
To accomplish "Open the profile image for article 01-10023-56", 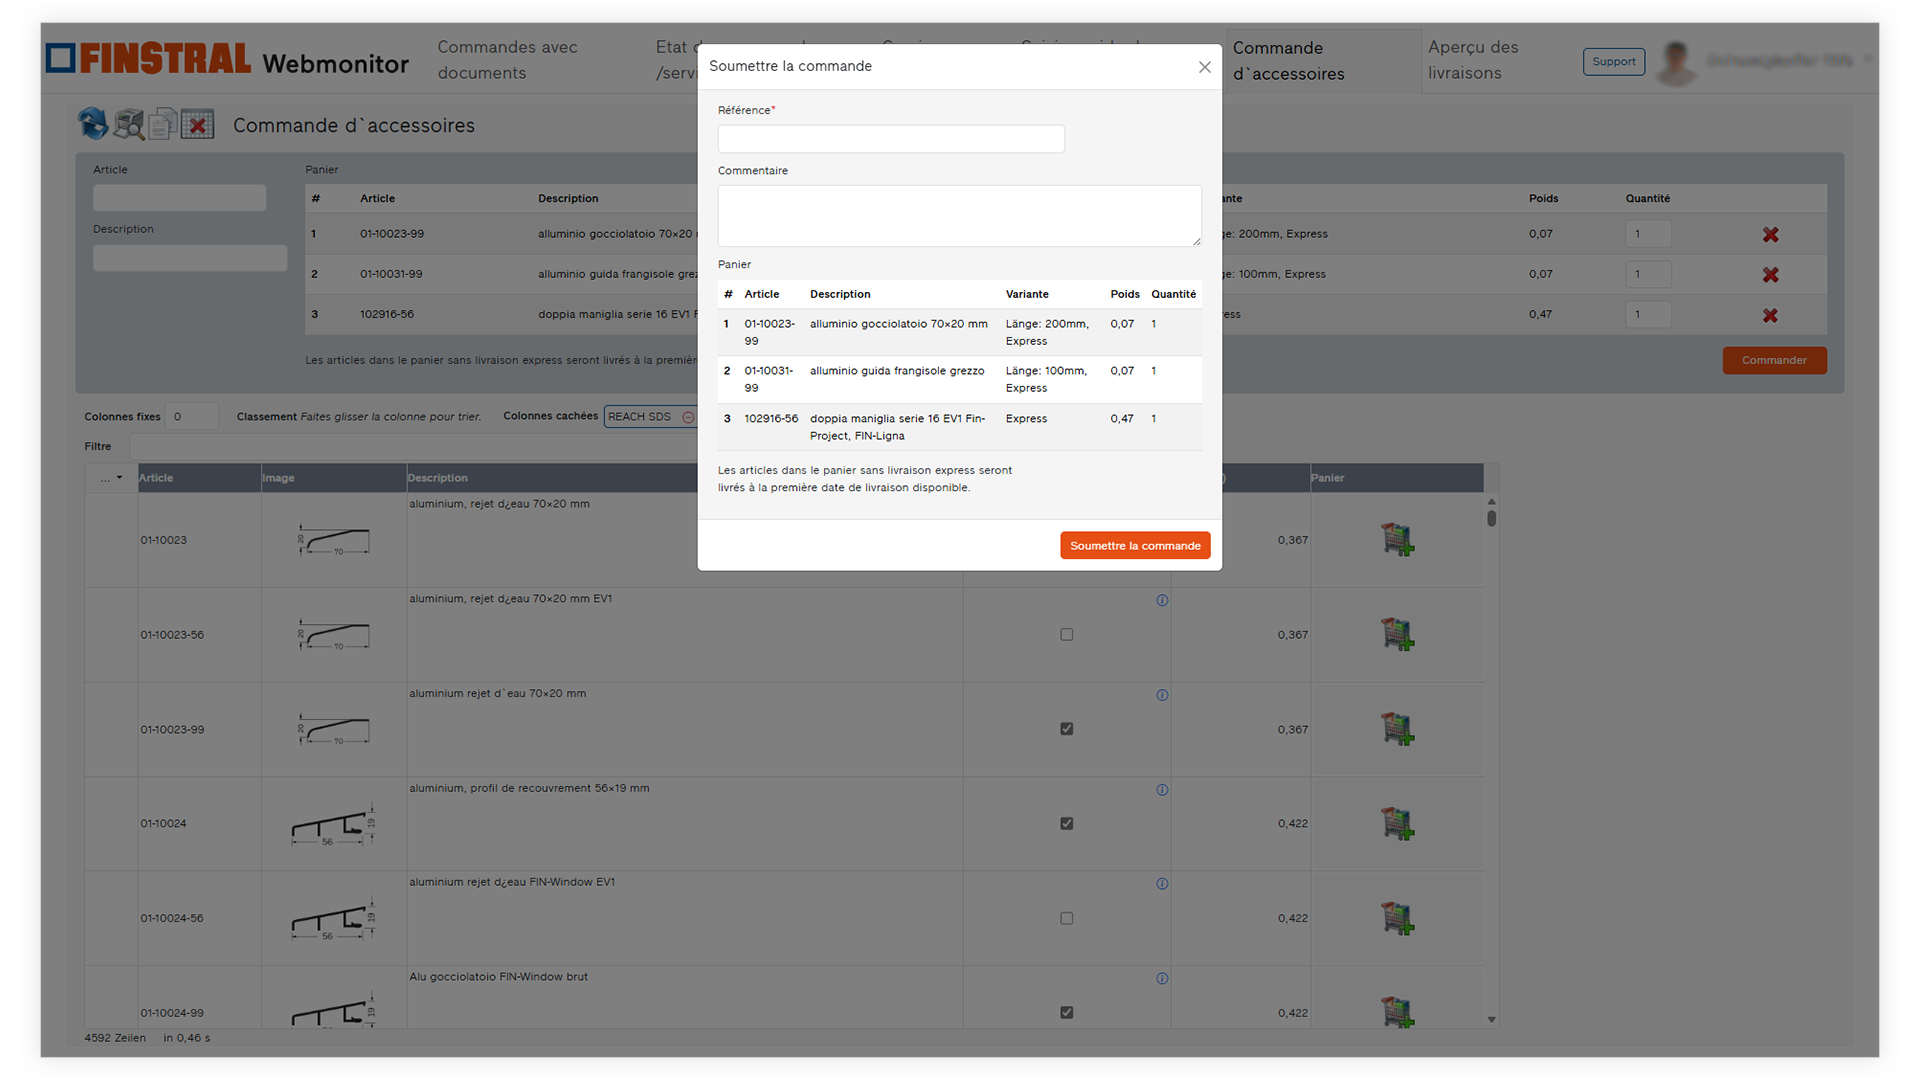I will click(334, 635).
